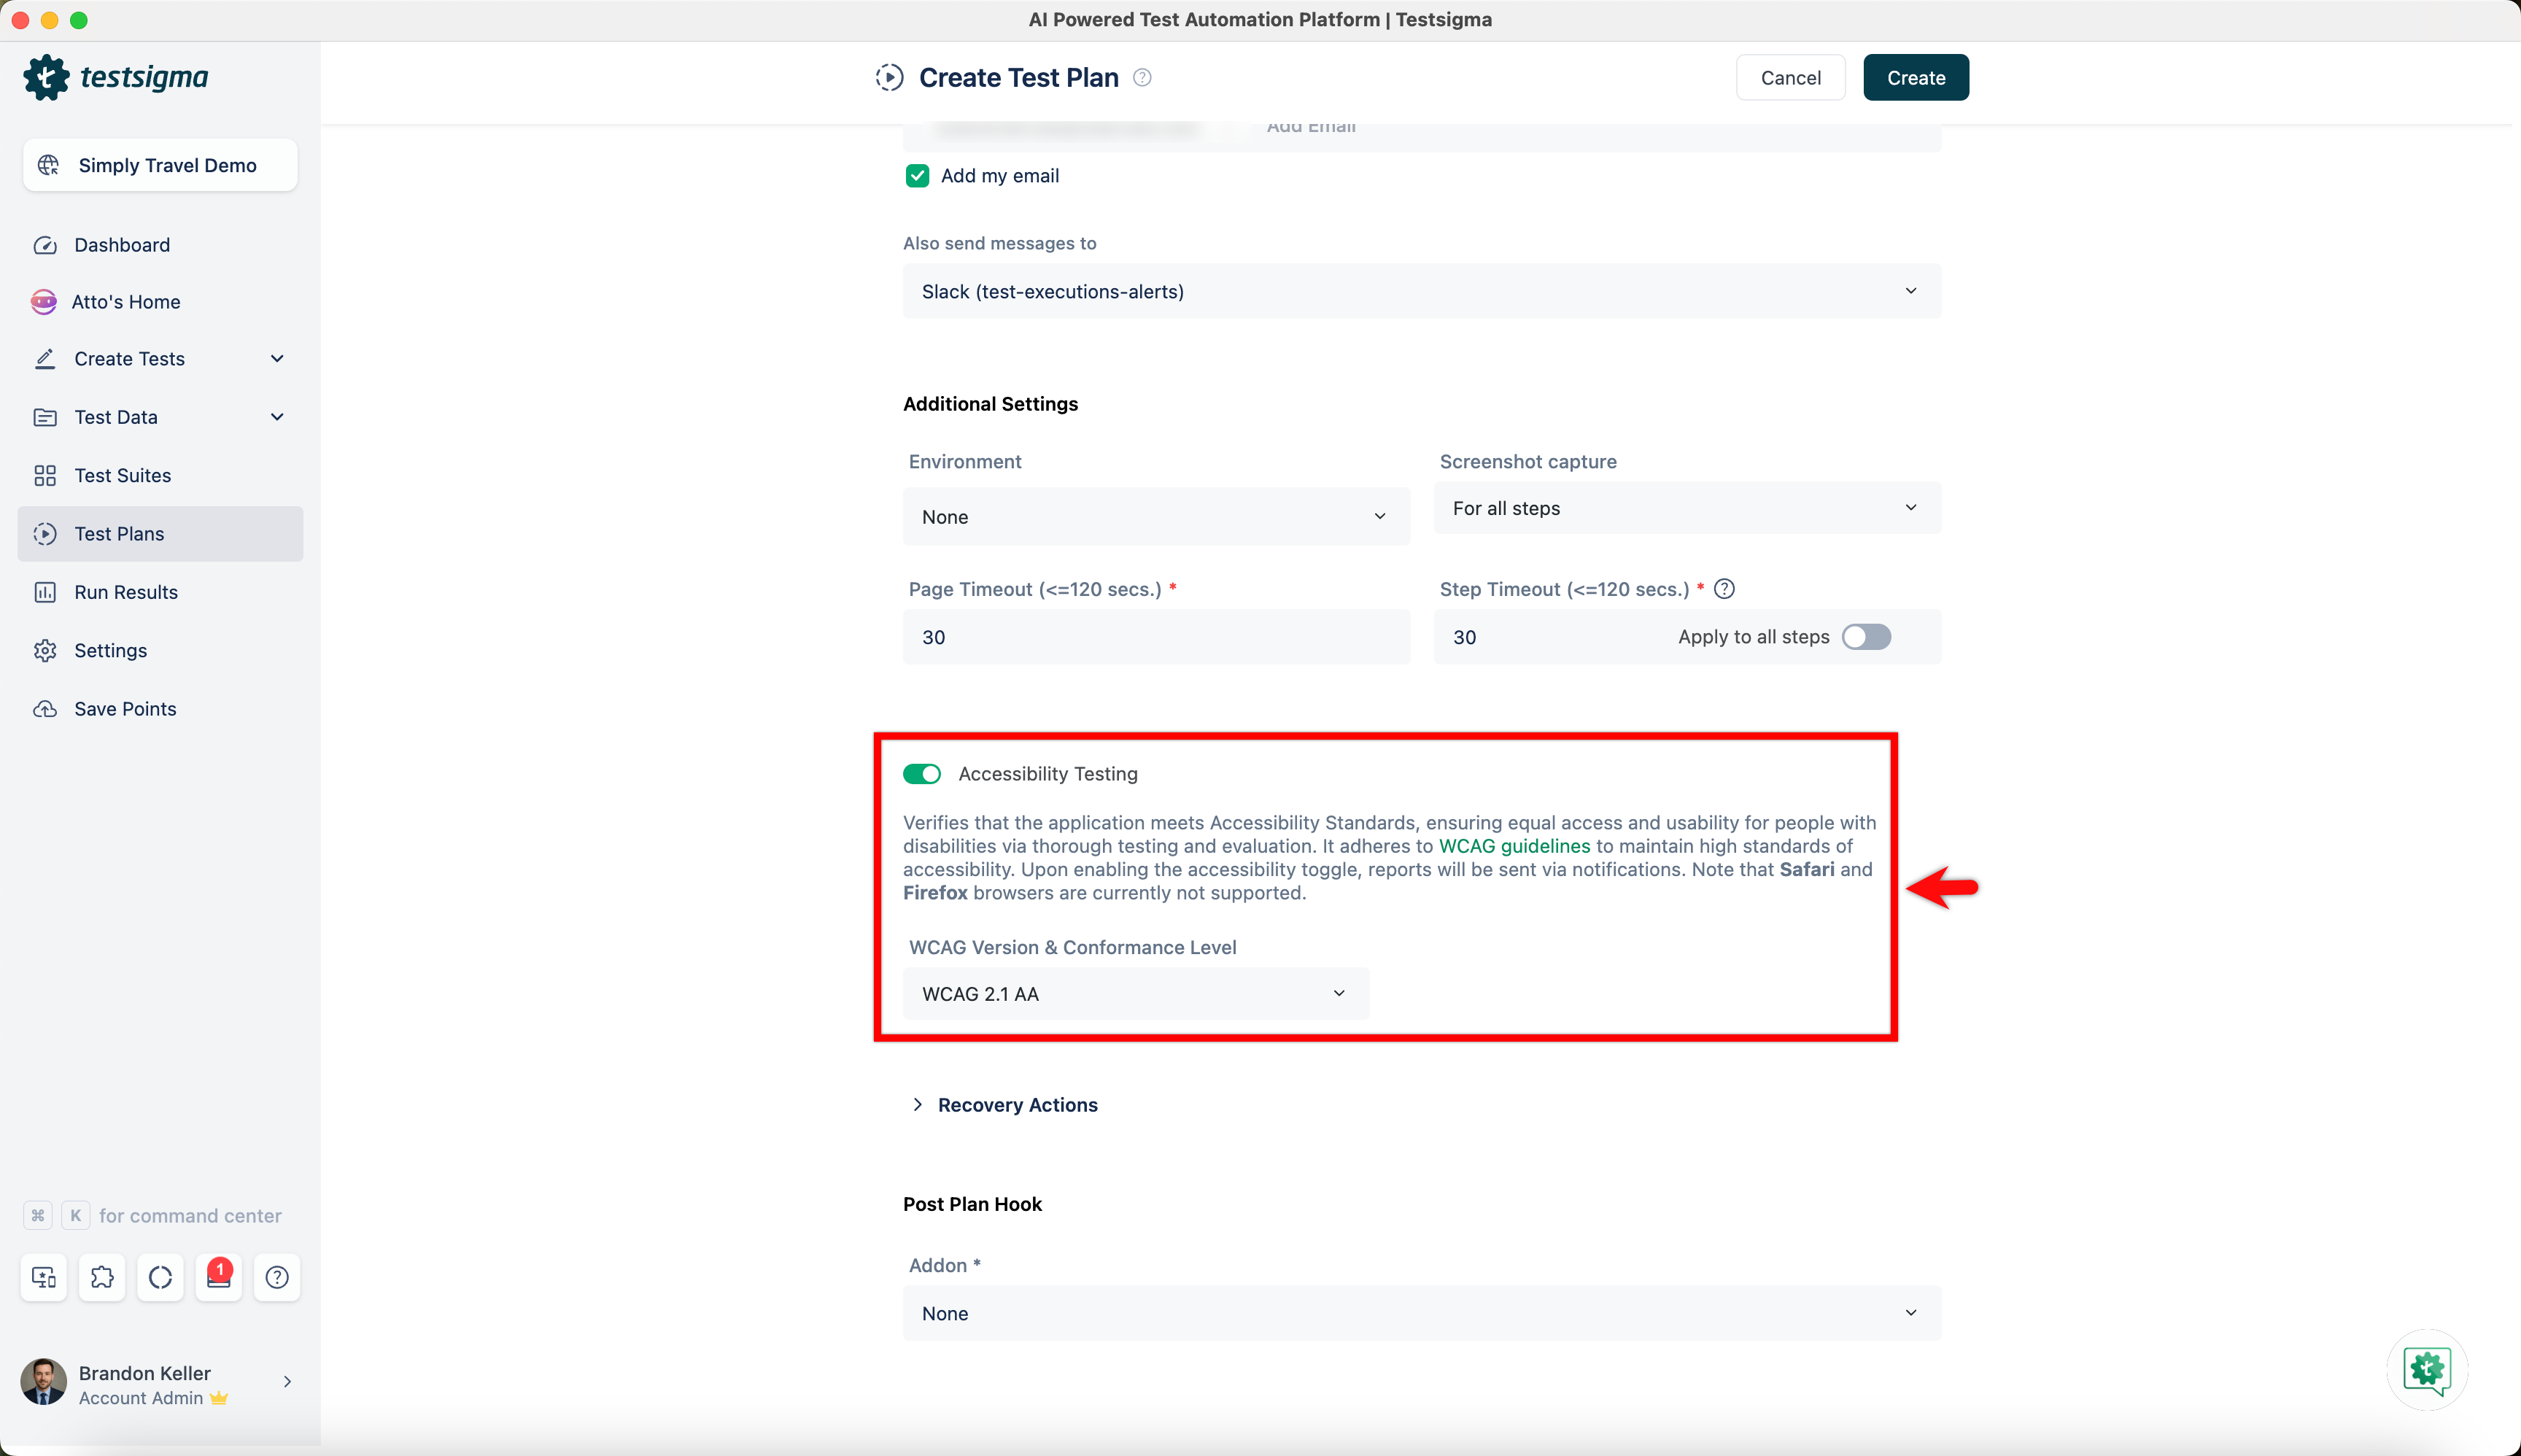
Task: Follow the WCAG guidelines link
Action: click(x=1514, y=846)
